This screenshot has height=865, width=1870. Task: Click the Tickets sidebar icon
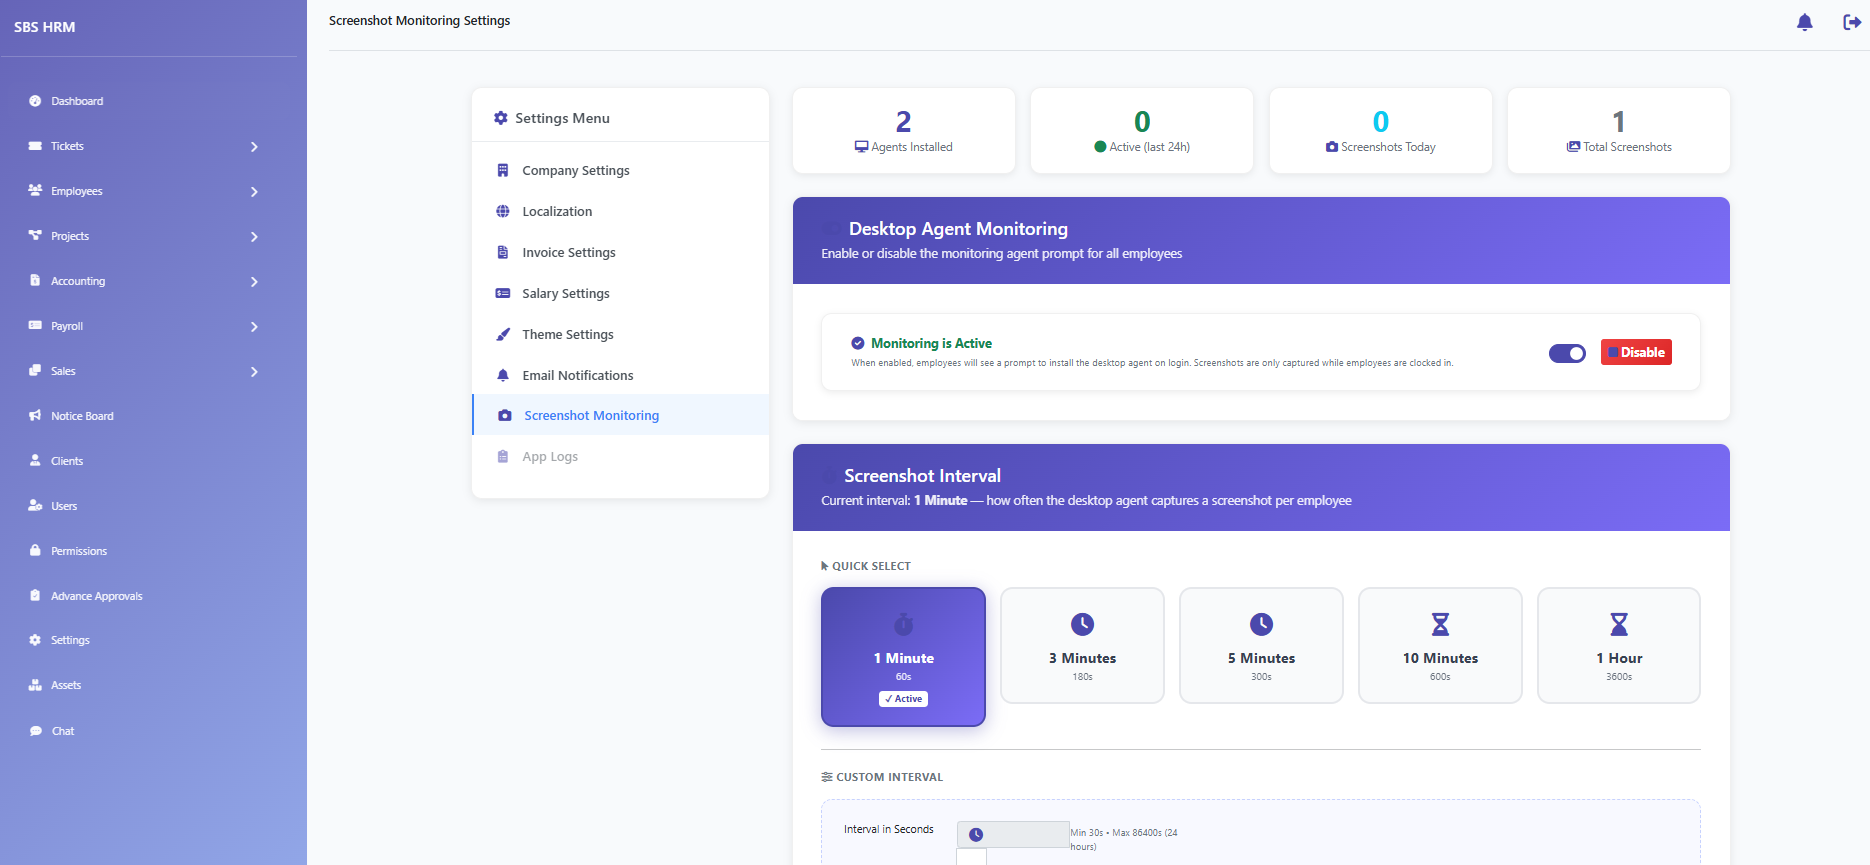35,146
